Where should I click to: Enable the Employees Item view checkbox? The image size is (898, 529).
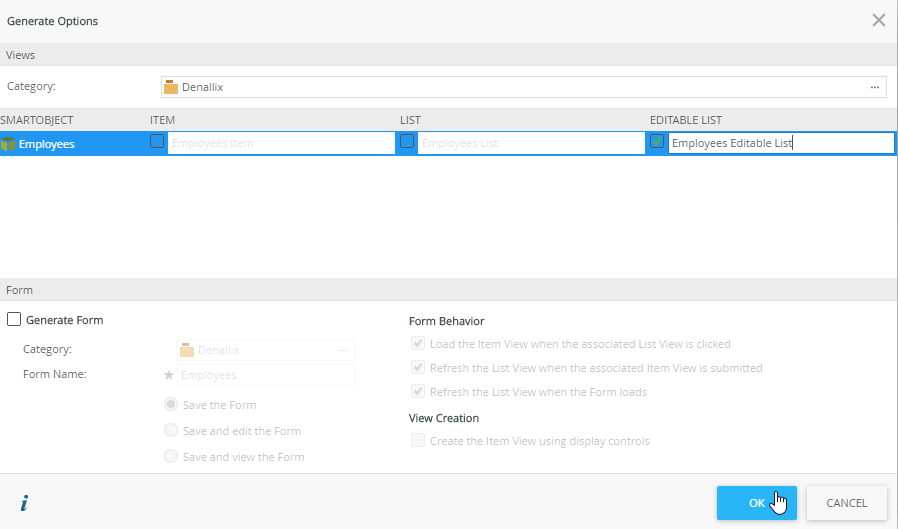point(157,142)
